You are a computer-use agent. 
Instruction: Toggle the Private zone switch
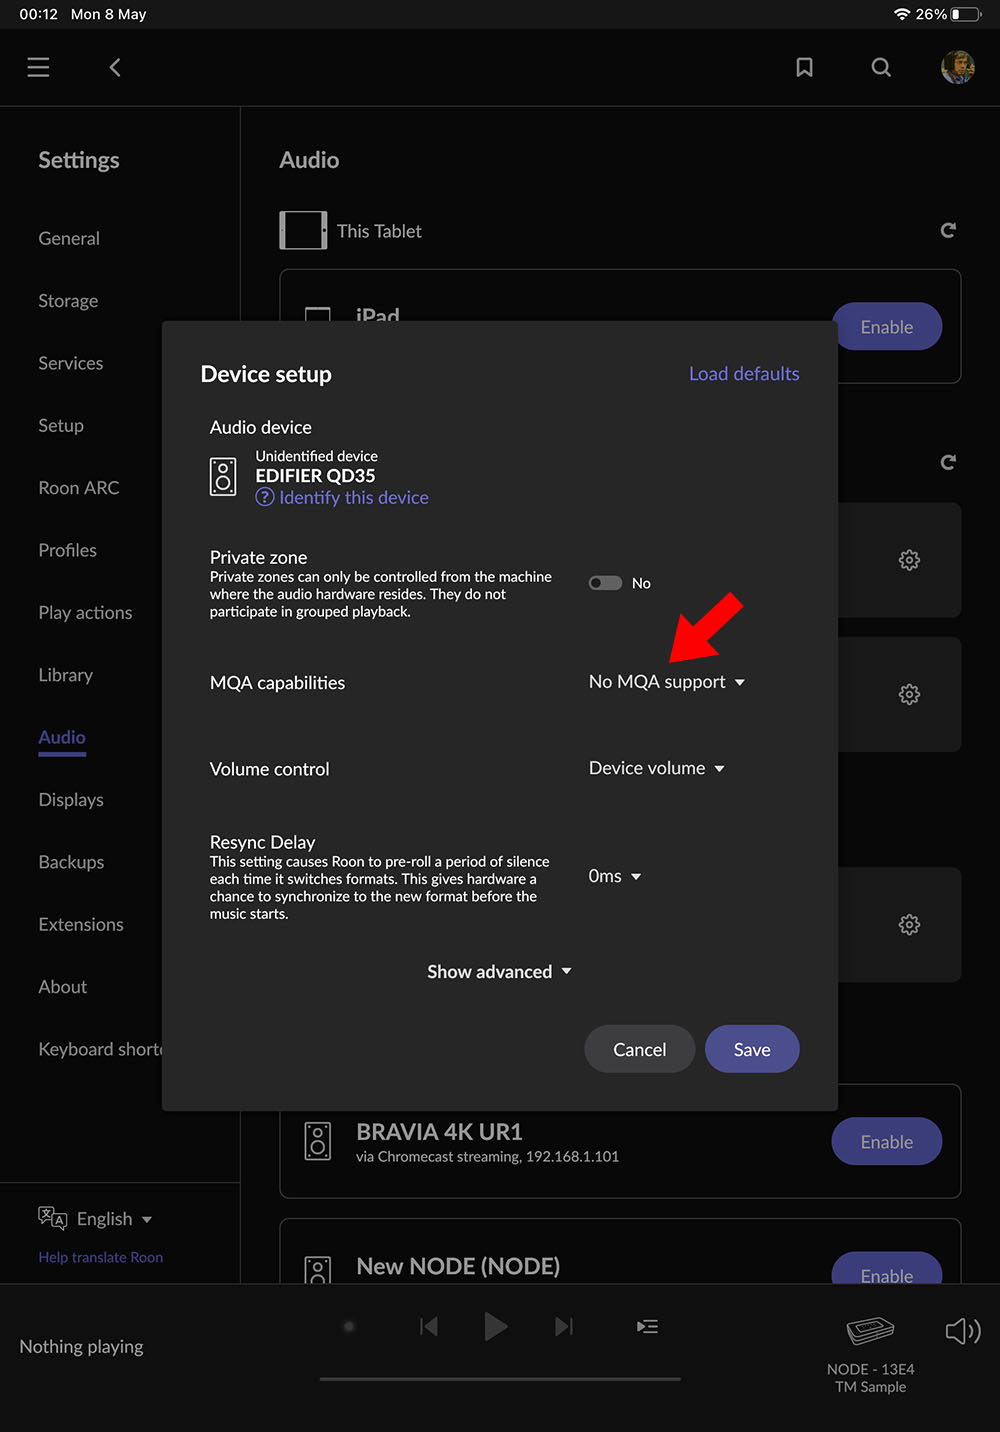(x=606, y=583)
